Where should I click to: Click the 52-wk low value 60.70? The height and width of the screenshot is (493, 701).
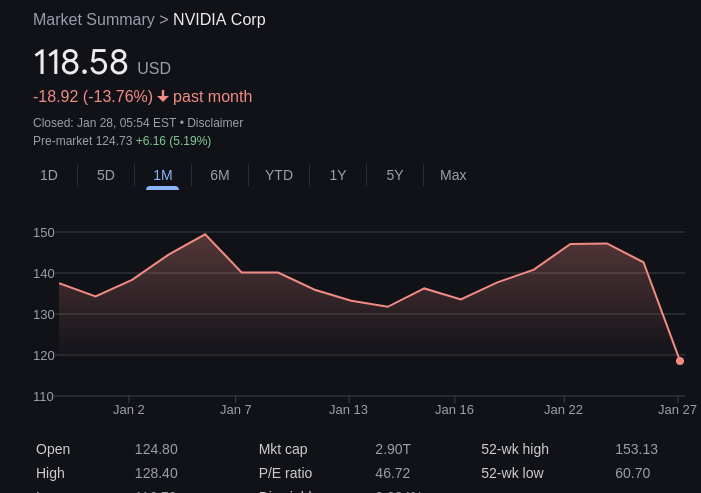(633, 473)
